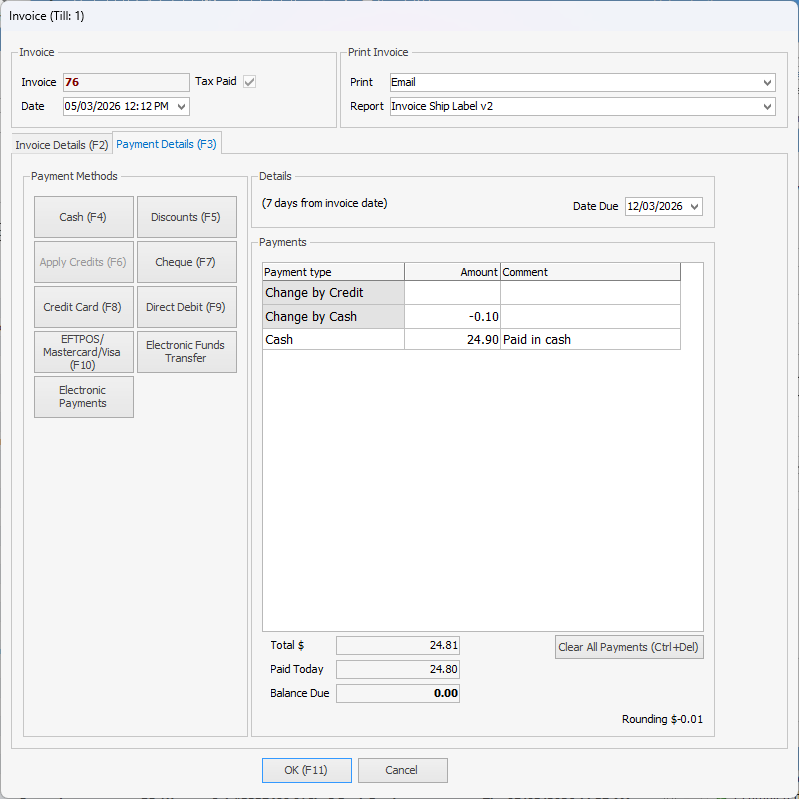The image size is (799, 799).
Task: Click the 'Paid in cash' comment cell
Action: coord(590,339)
